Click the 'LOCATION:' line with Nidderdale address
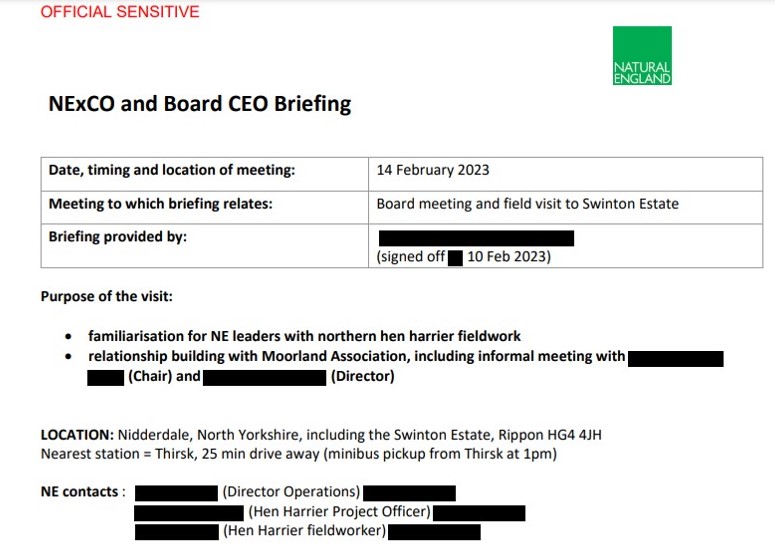775x544 pixels. coord(321,435)
